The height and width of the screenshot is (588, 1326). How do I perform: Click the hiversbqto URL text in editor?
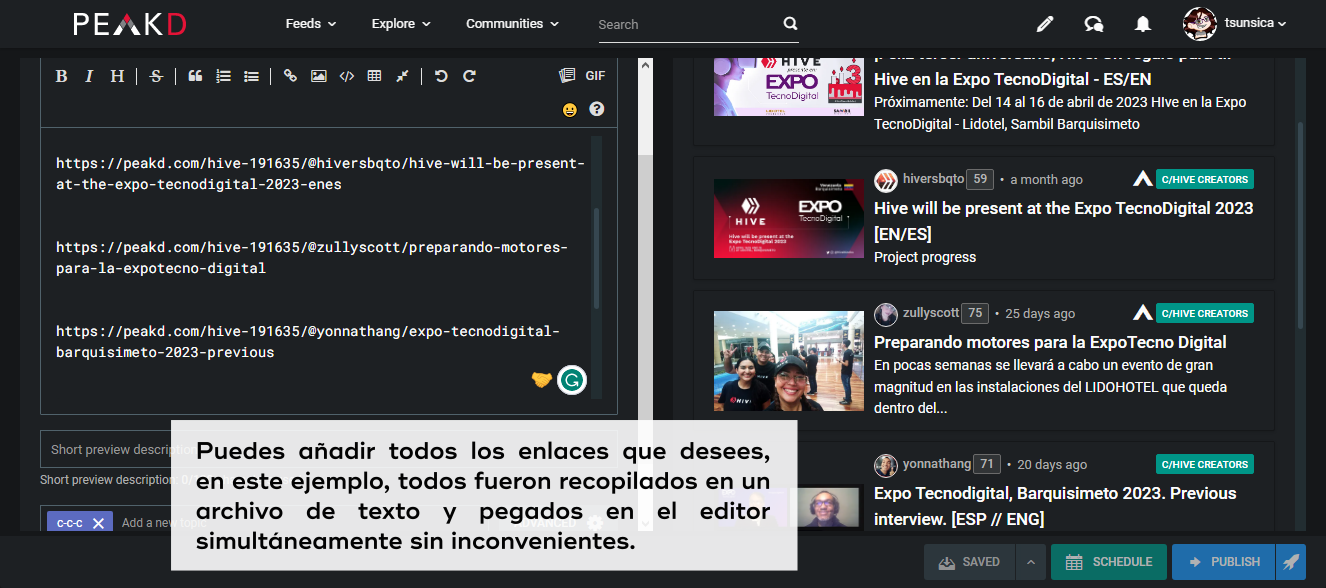tap(320, 174)
